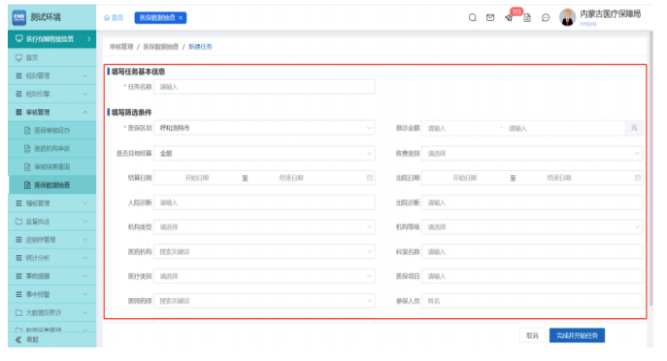
Task: Collapse the 审核管理 sidebar group chevron
Action: (x=85, y=112)
